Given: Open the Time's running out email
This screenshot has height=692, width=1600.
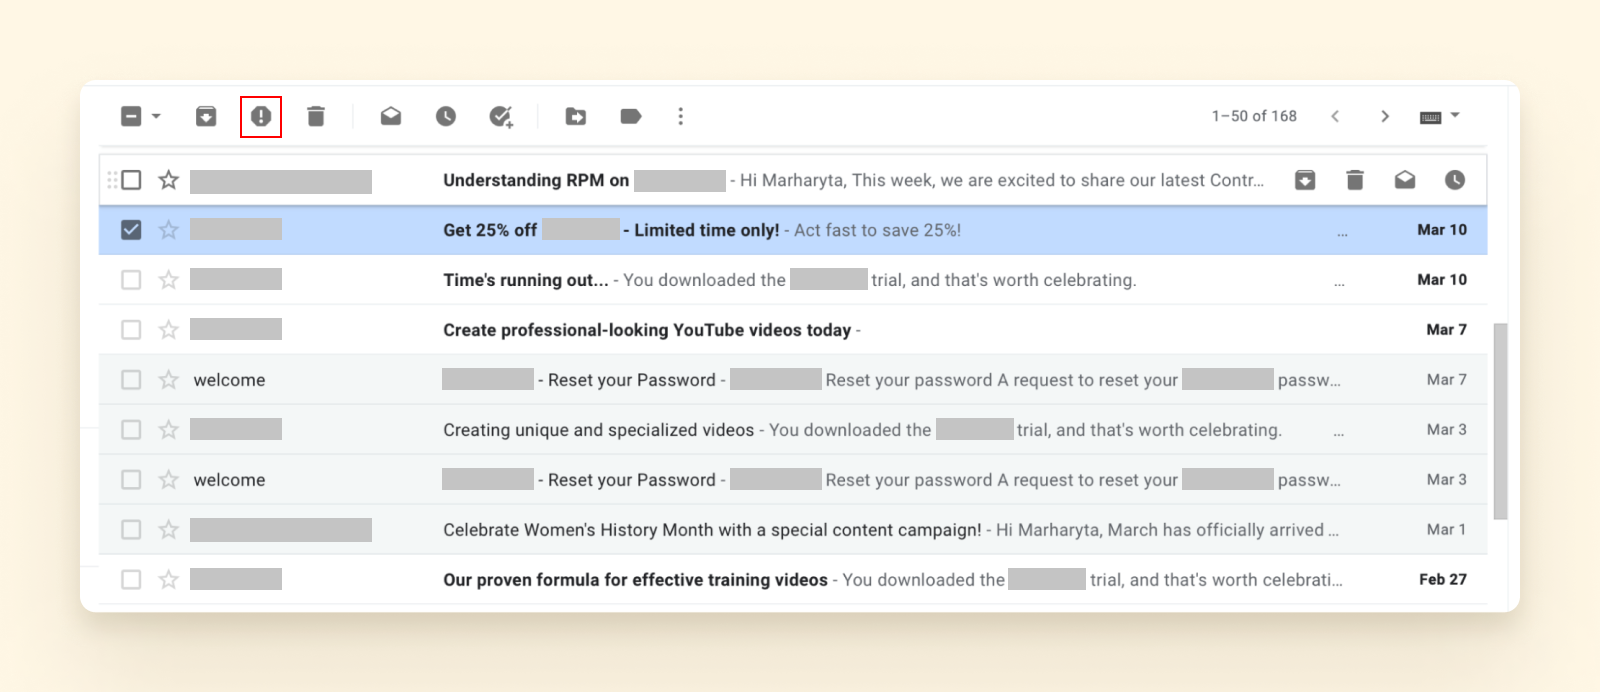Looking at the screenshot, I should click(x=793, y=280).
